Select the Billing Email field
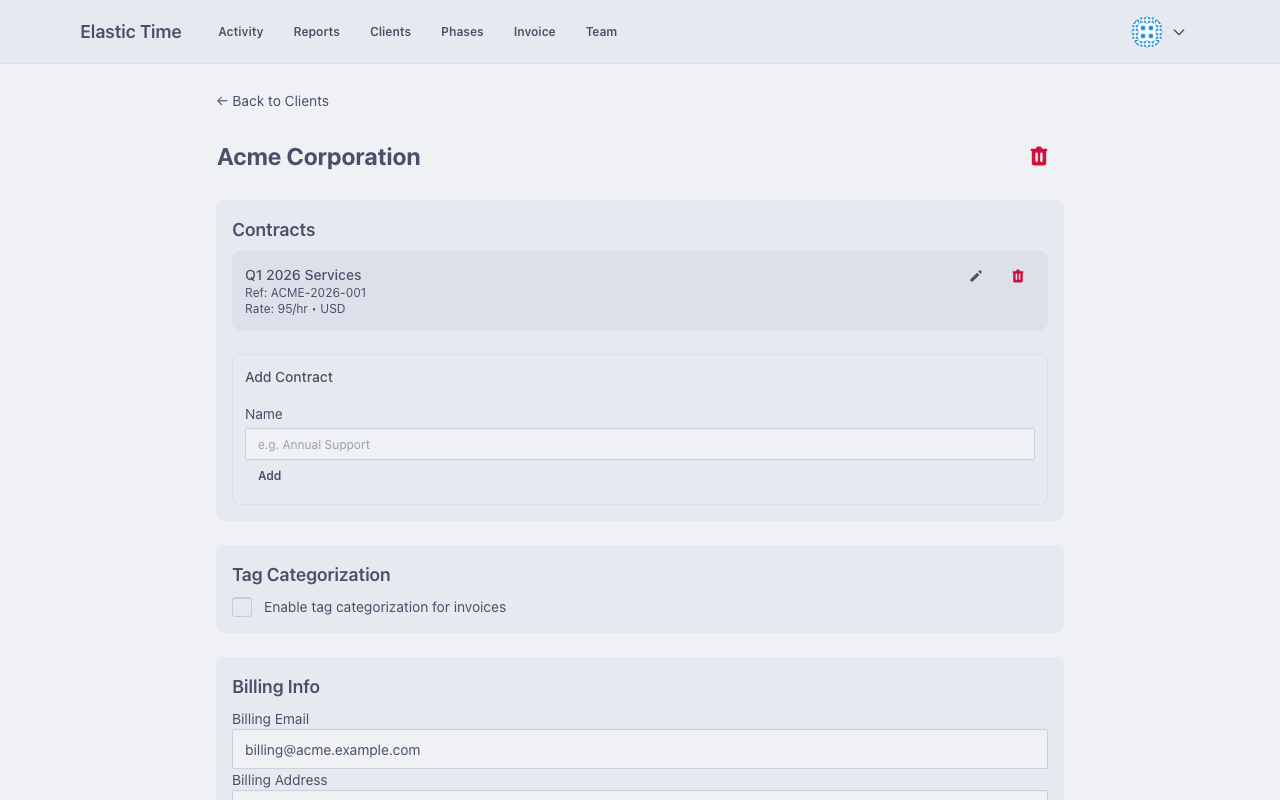 click(x=640, y=748)
